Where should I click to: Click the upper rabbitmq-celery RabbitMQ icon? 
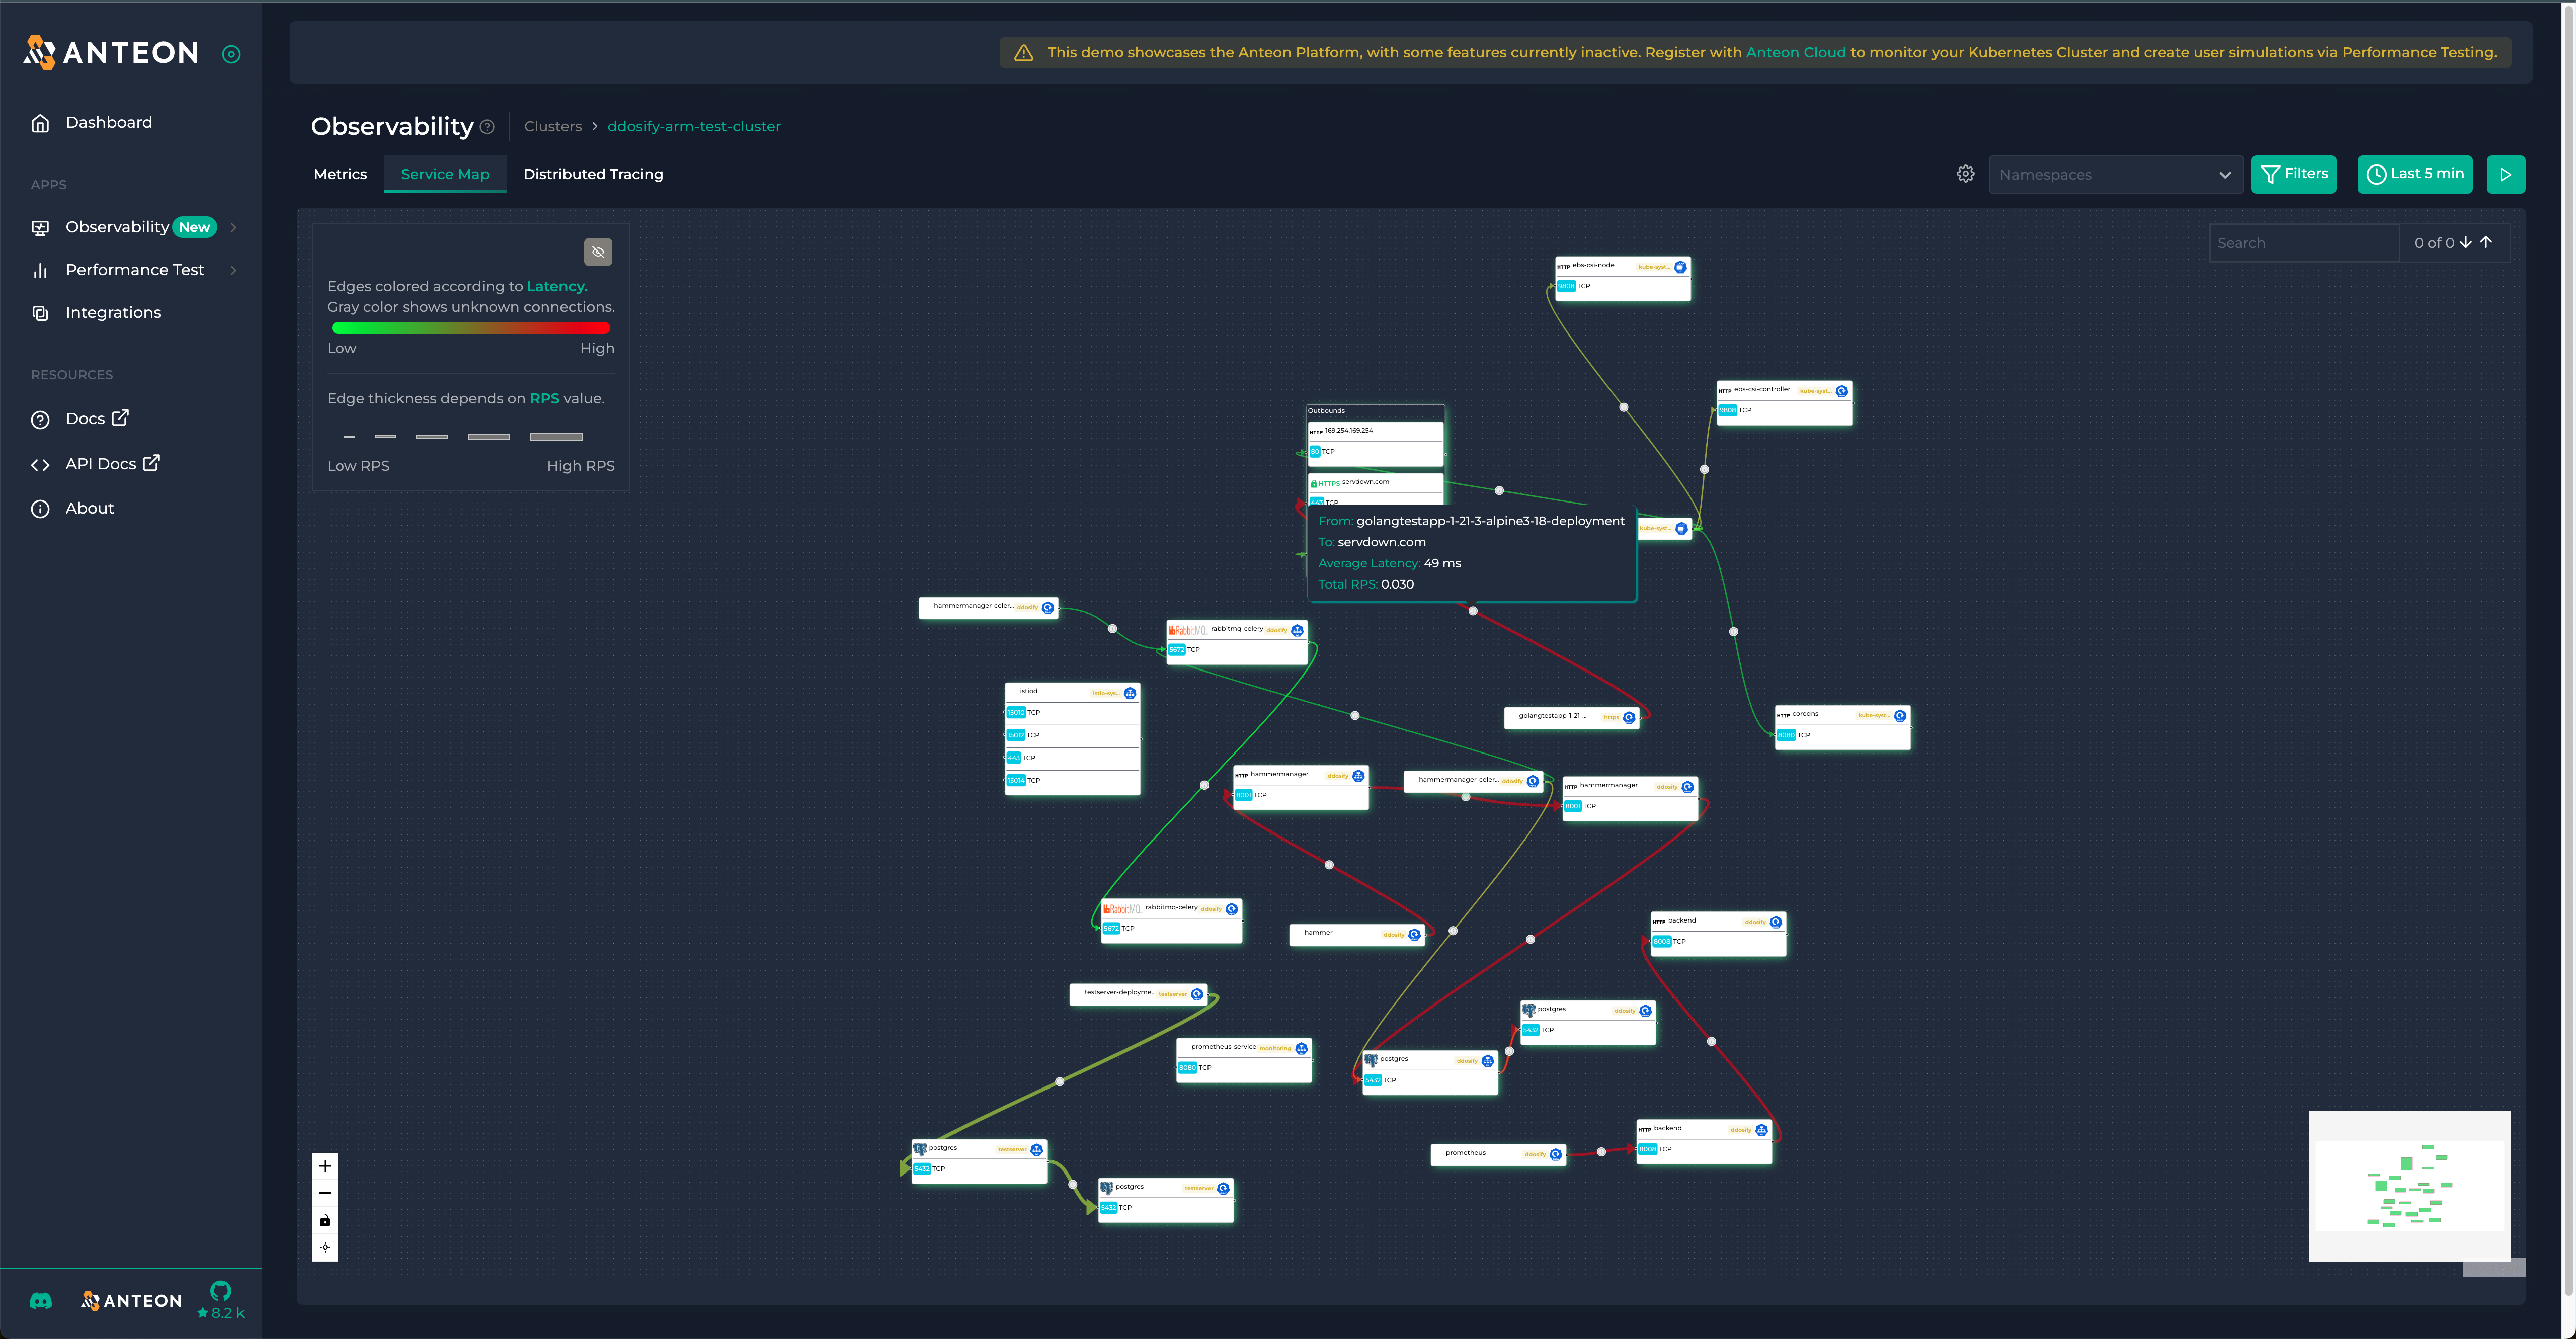click(1188, 630)
